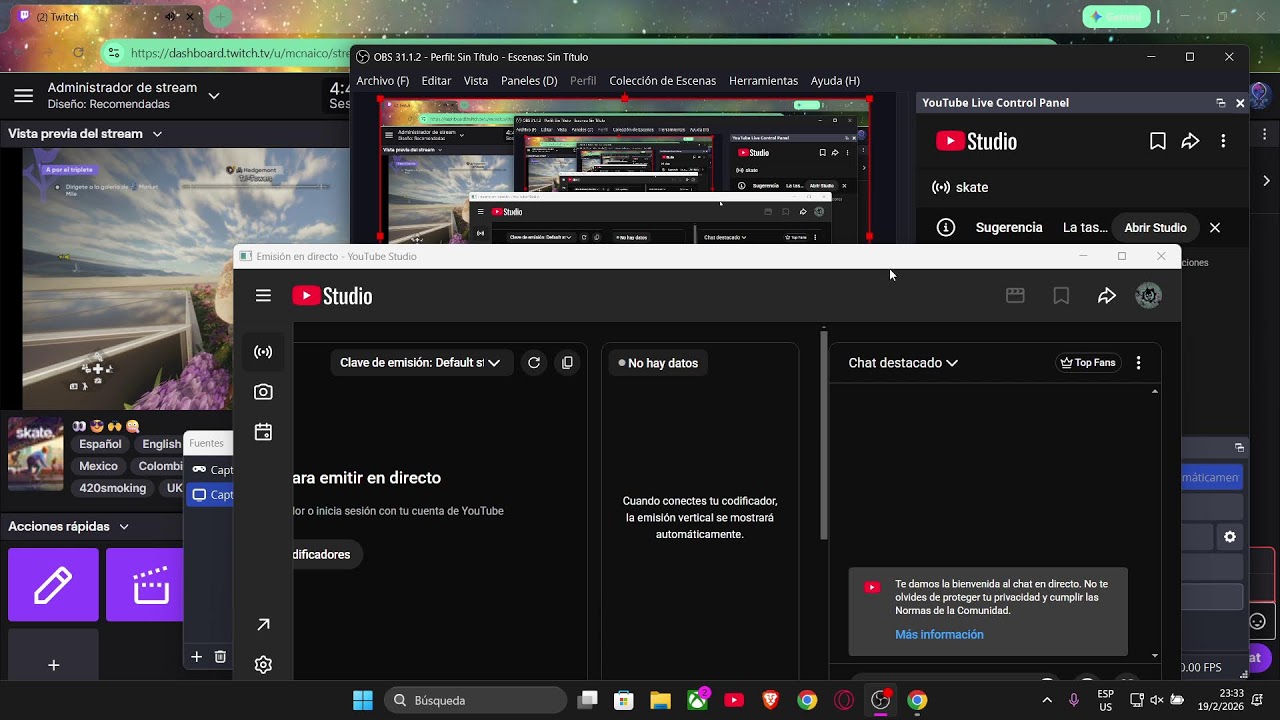Click the Twitch pencil edit quick action
The width and height of the screenshot is (1280, 720).
pos(53,585)
